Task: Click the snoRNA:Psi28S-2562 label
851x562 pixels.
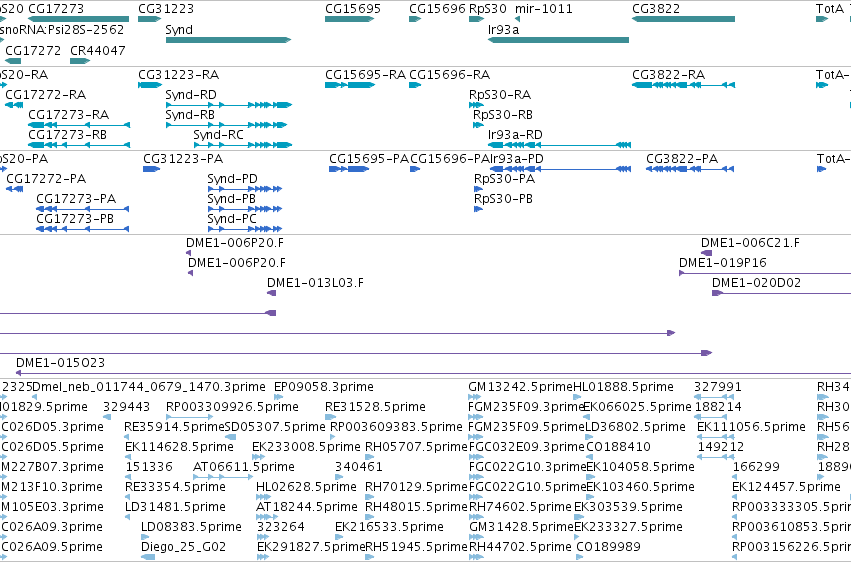Action: click(62, 29)
